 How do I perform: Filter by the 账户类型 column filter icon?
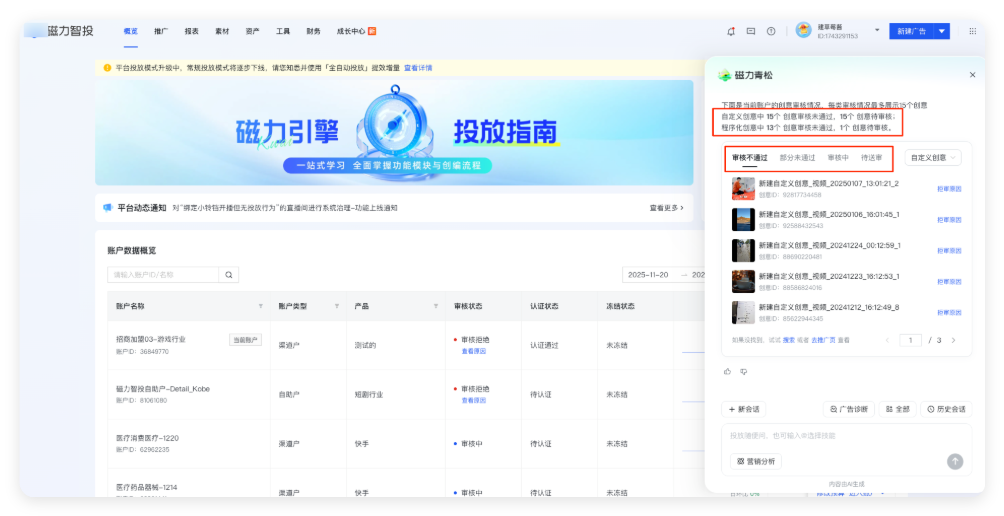[337, 307]
